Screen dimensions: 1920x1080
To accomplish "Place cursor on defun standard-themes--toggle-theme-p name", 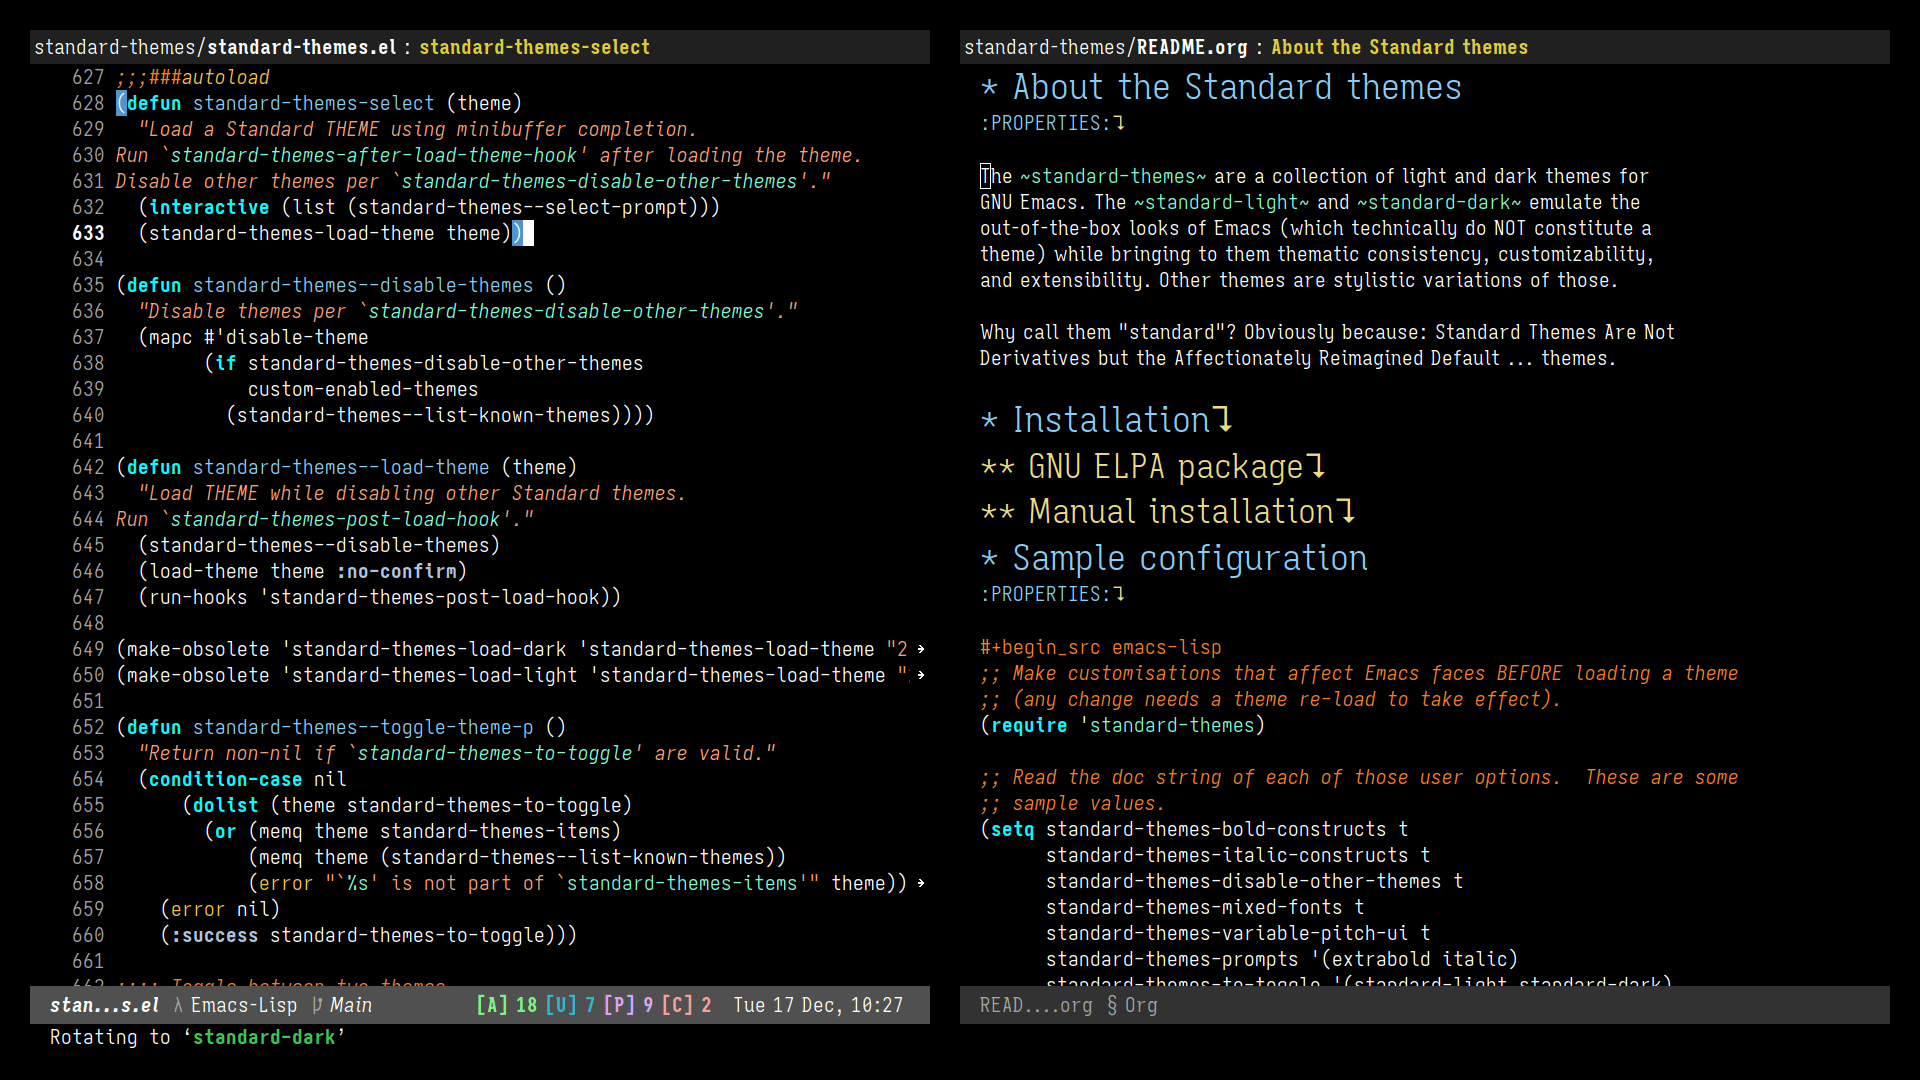I will [x=363, y=727].
